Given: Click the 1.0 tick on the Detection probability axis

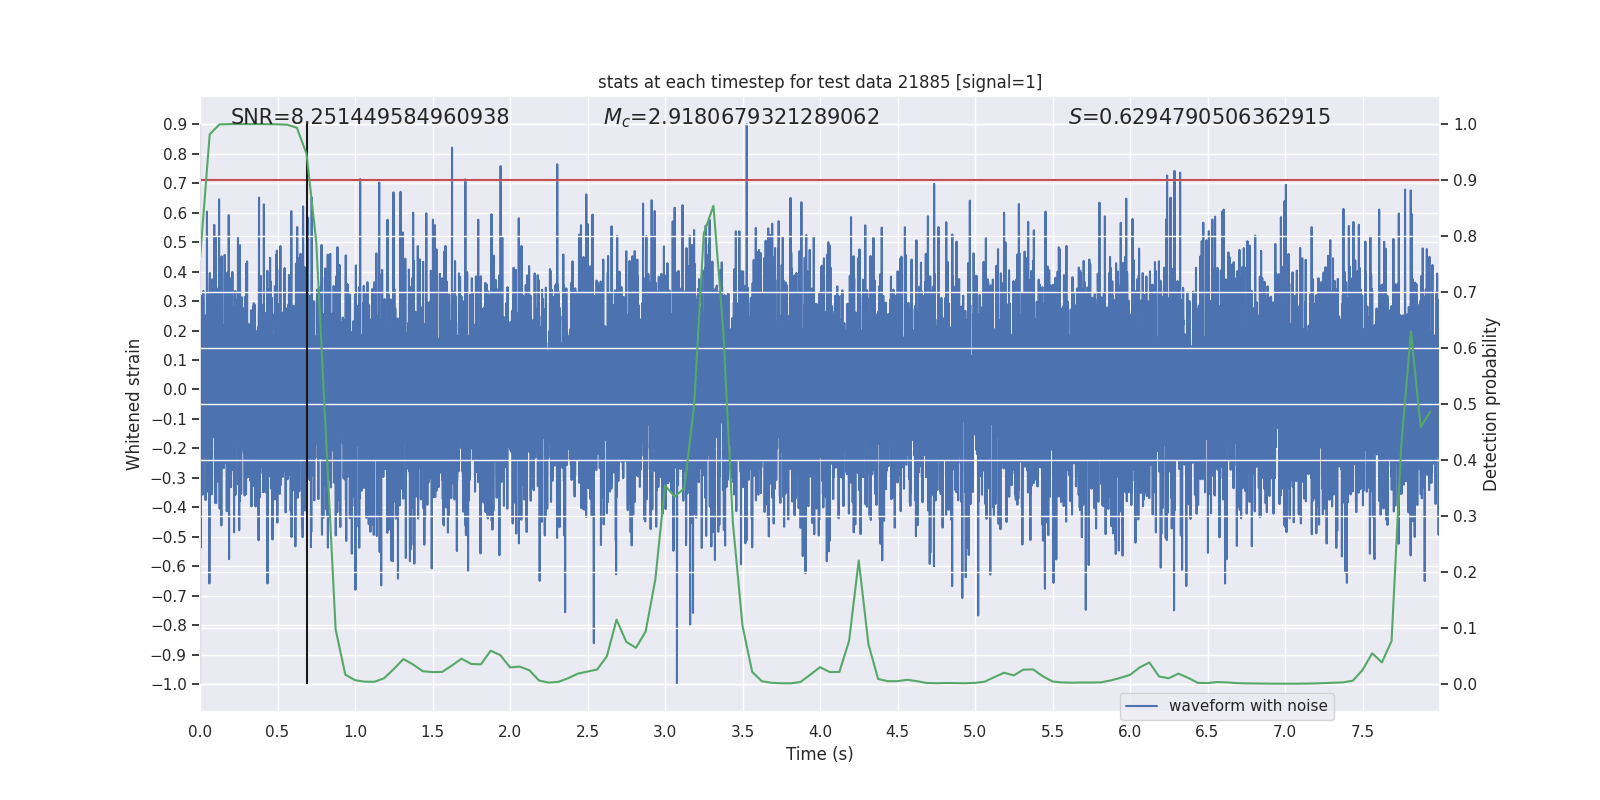Looking at the screenshot, I should [1465, 125].
